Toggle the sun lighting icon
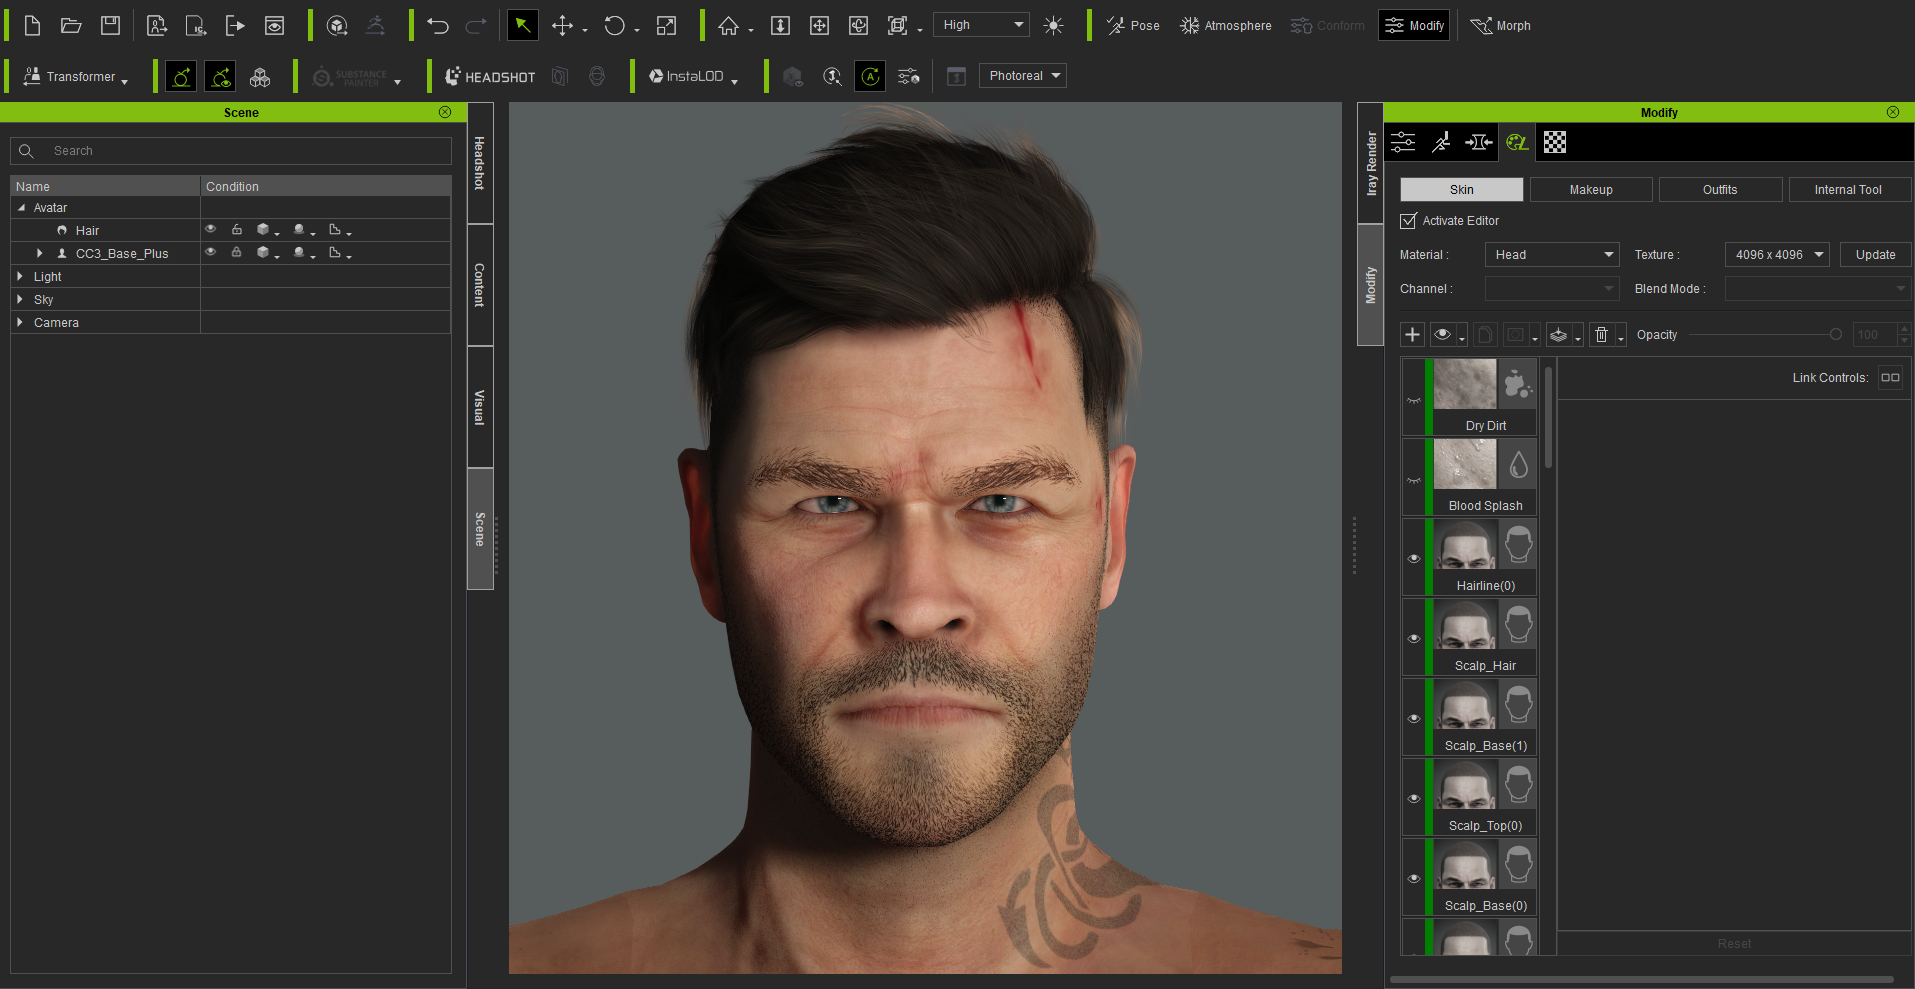 (x=1053, y=26)
